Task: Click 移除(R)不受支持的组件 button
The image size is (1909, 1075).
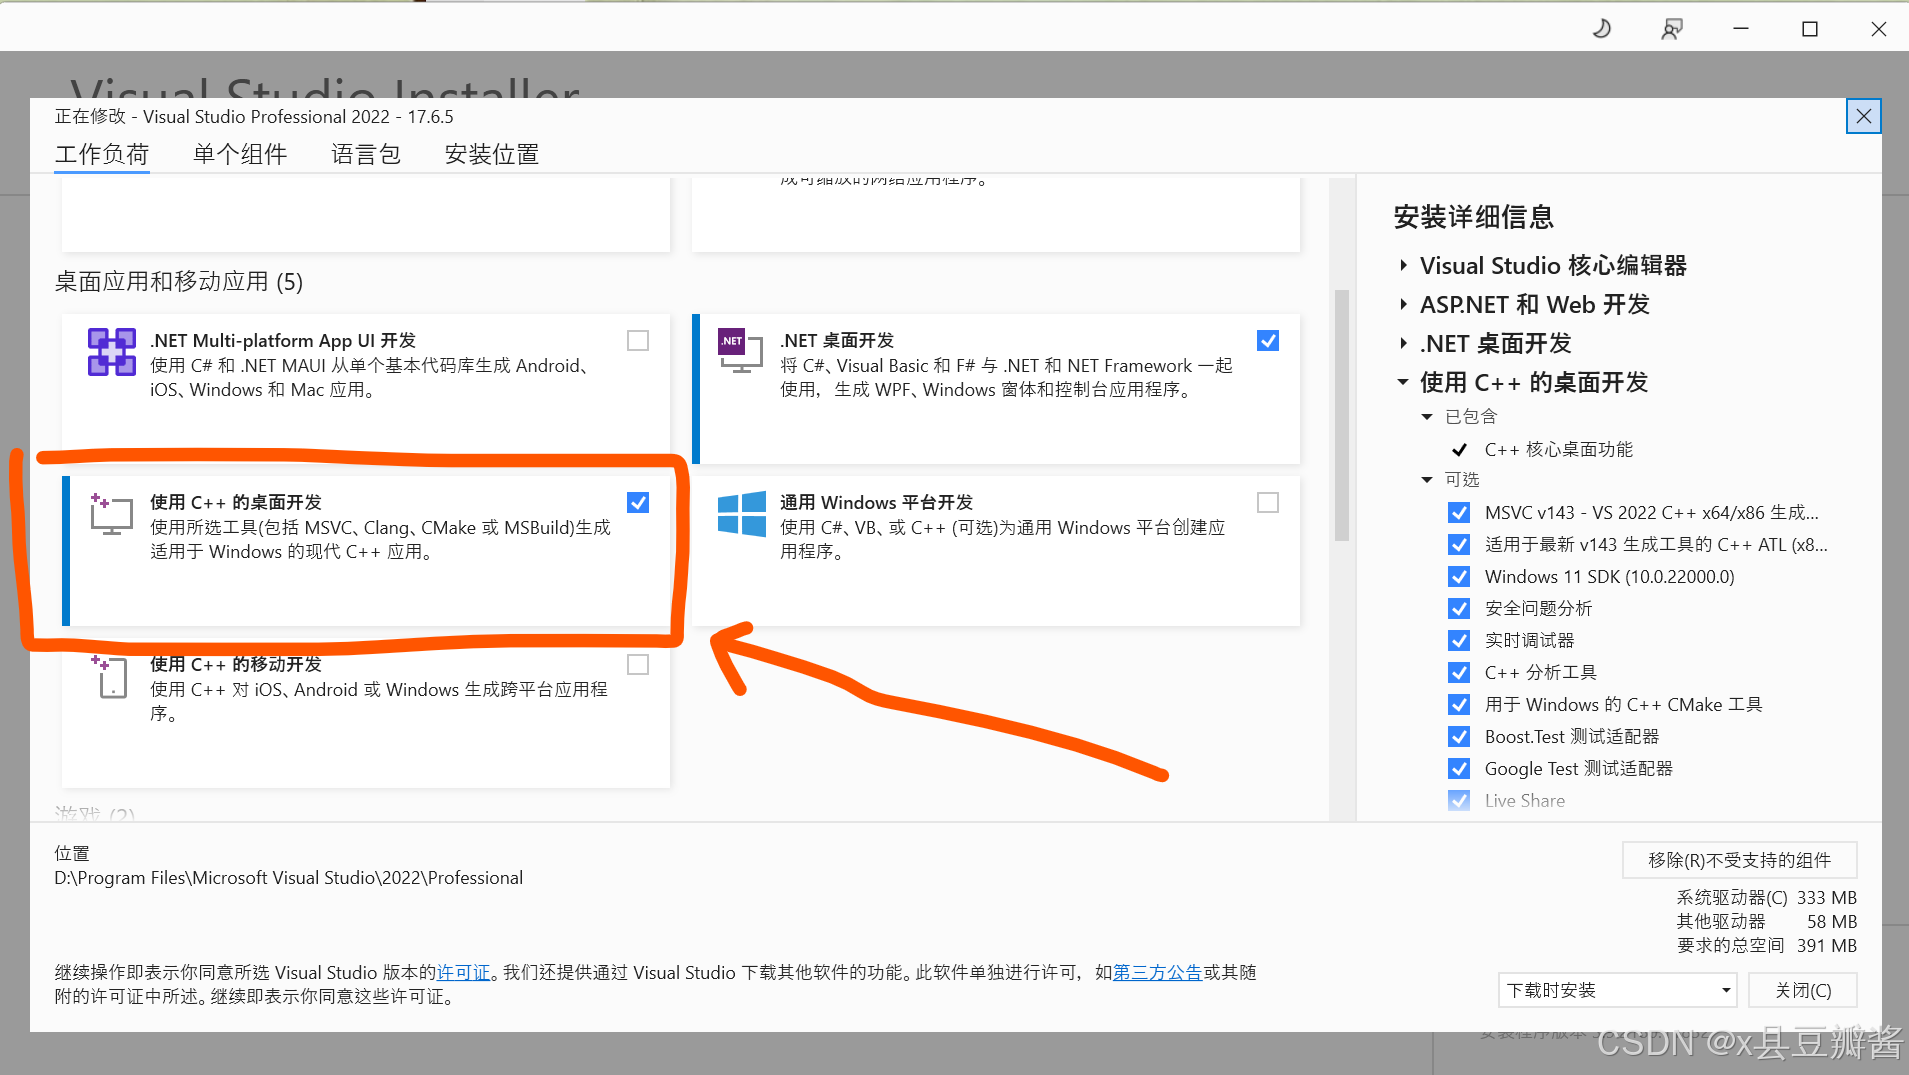Action: click(x=1739, y=860)
